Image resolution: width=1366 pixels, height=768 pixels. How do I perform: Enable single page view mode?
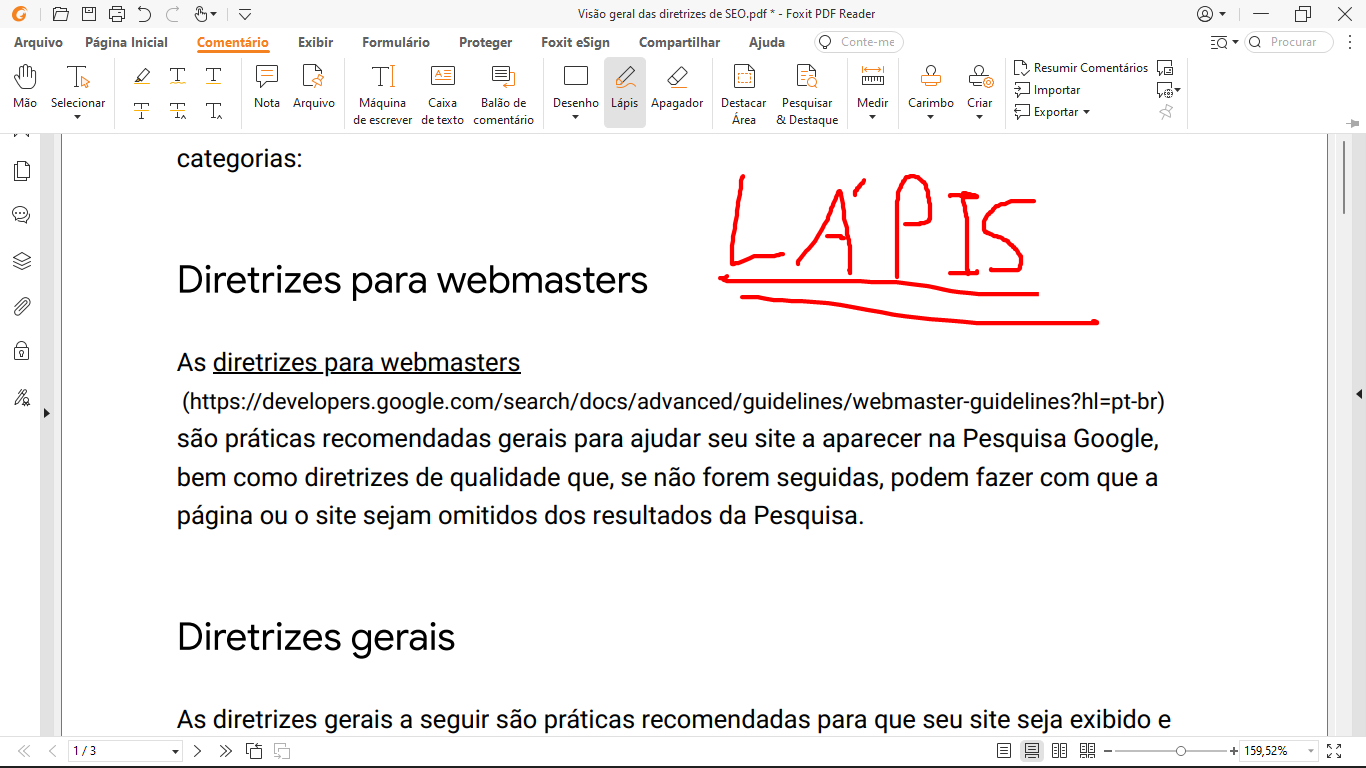(1004, 751)
